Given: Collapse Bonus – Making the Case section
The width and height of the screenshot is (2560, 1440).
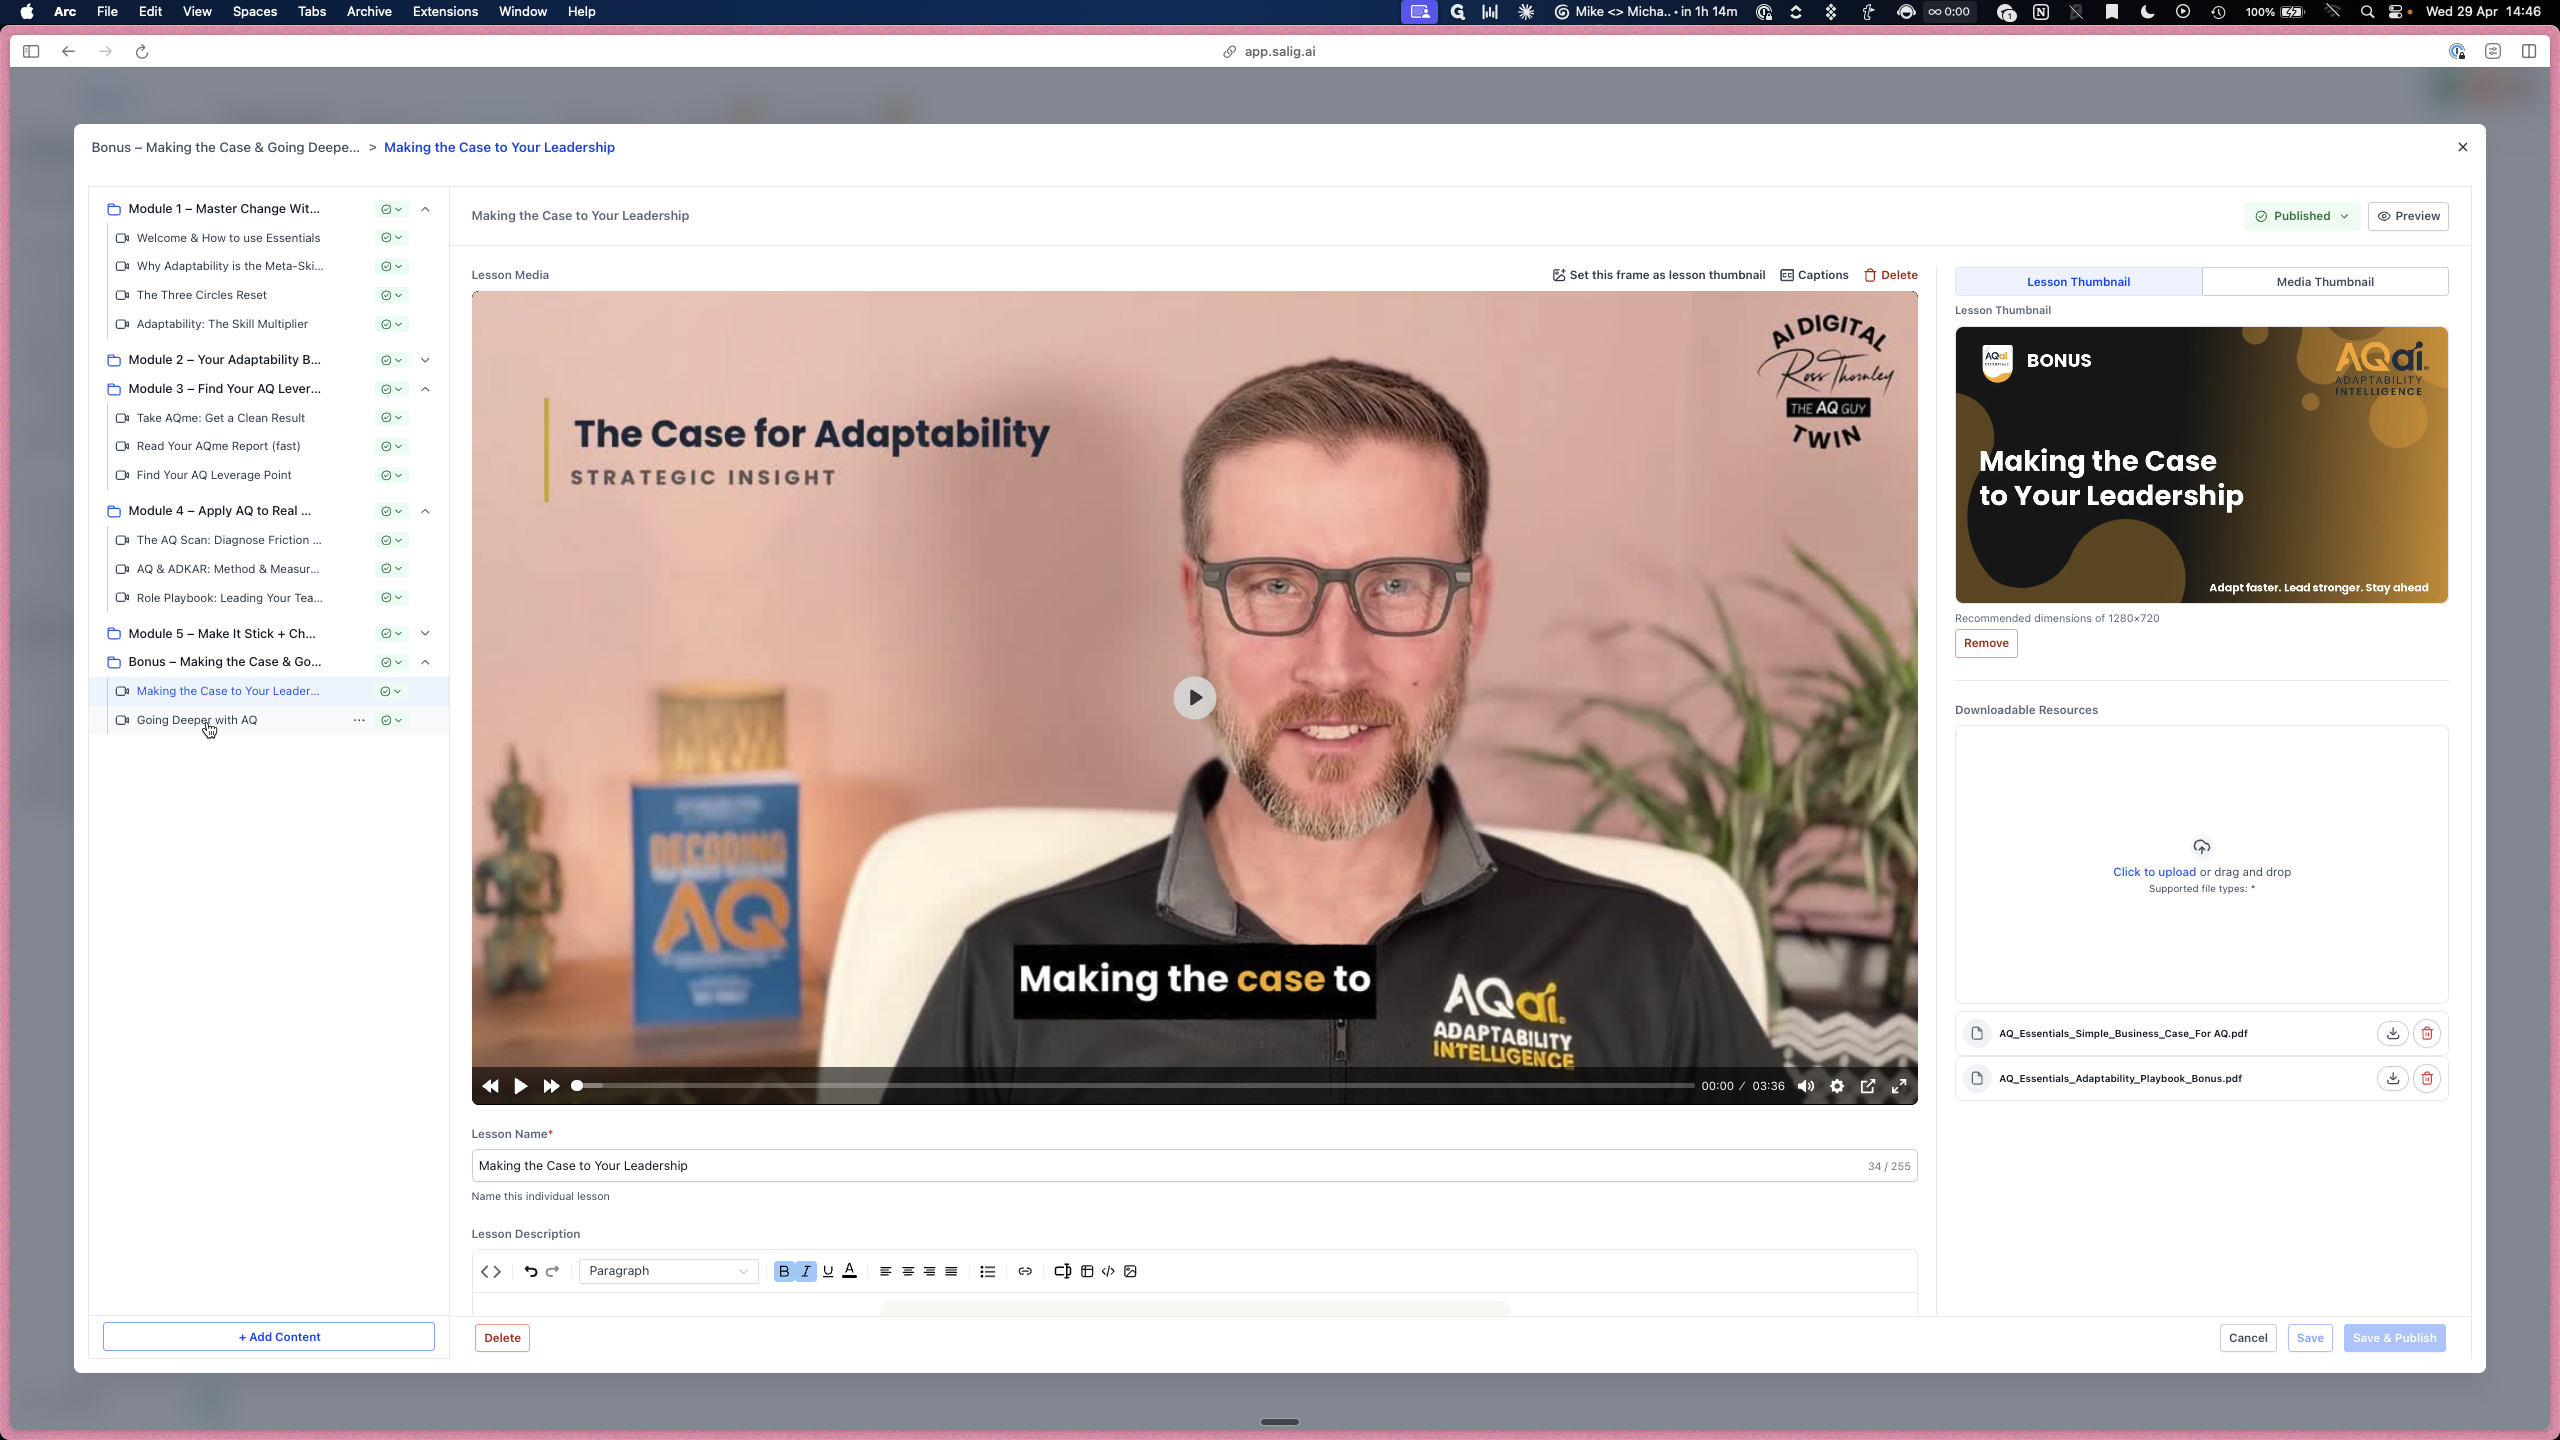Looking at the screenshot, I should [425, 662].
